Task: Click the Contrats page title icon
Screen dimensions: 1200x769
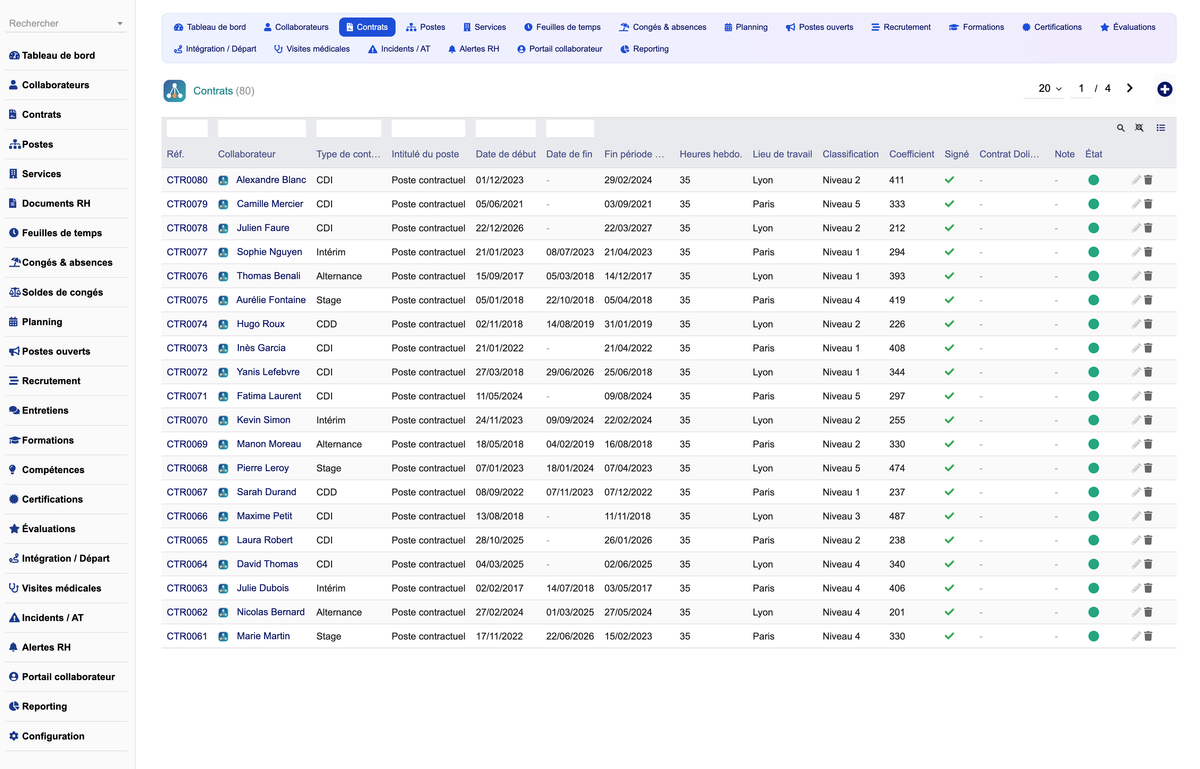Action: pyautogui.click(x=175, y=91)
